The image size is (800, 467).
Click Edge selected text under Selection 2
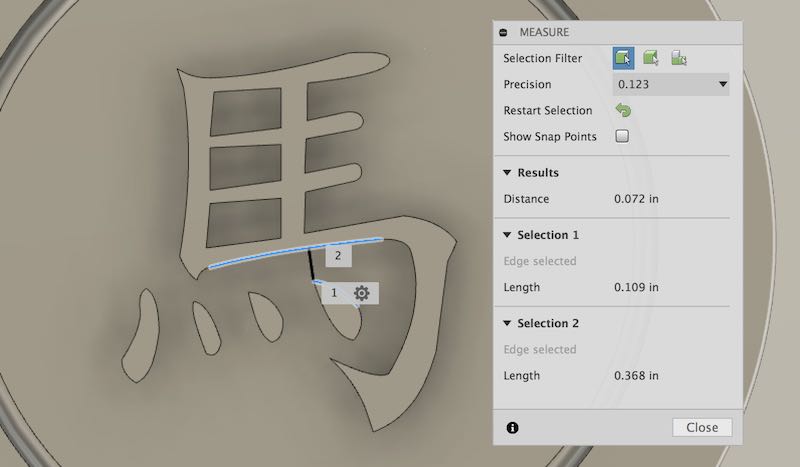(540, 350)
